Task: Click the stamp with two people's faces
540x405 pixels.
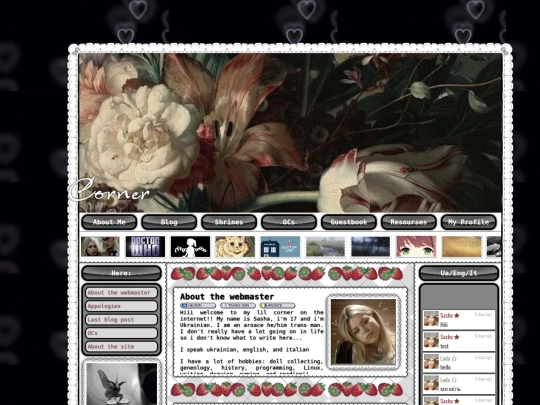Action: click(101, 247)
